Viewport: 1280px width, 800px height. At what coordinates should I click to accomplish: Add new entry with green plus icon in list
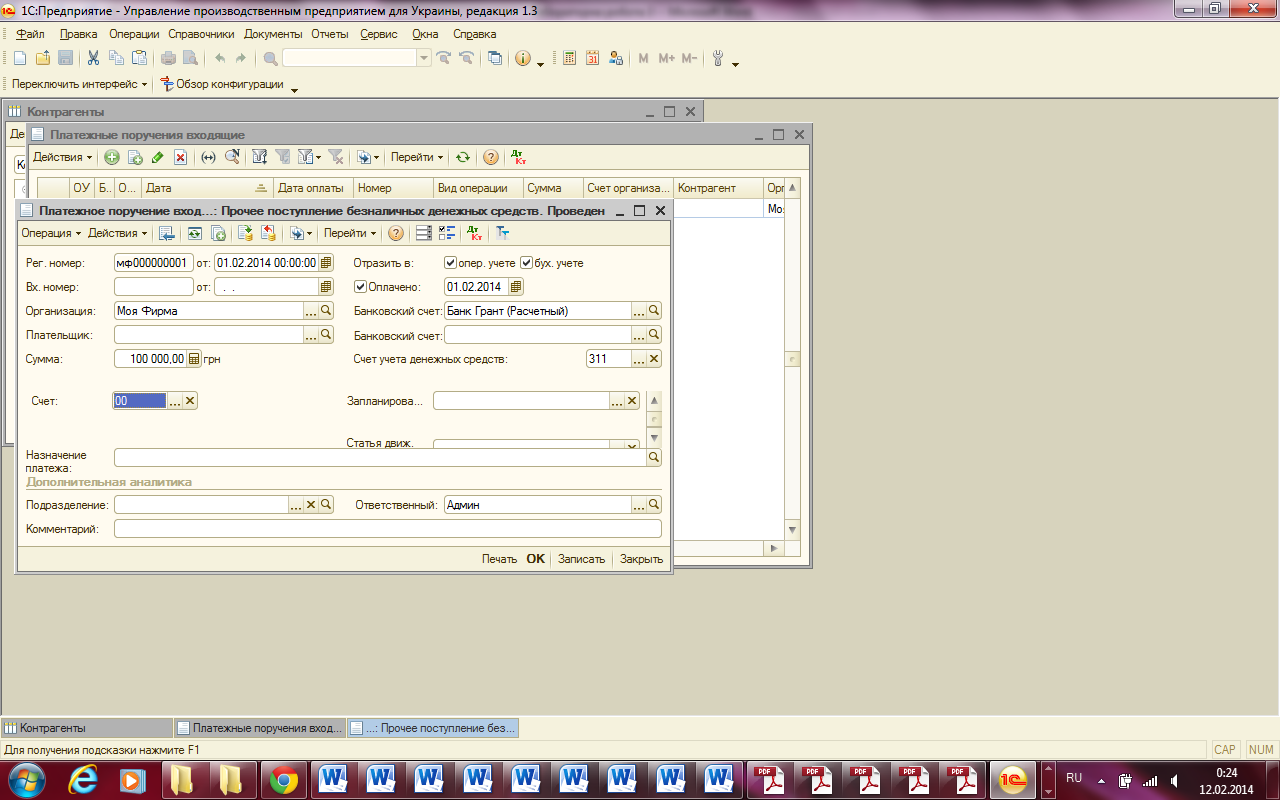(112, 157)
